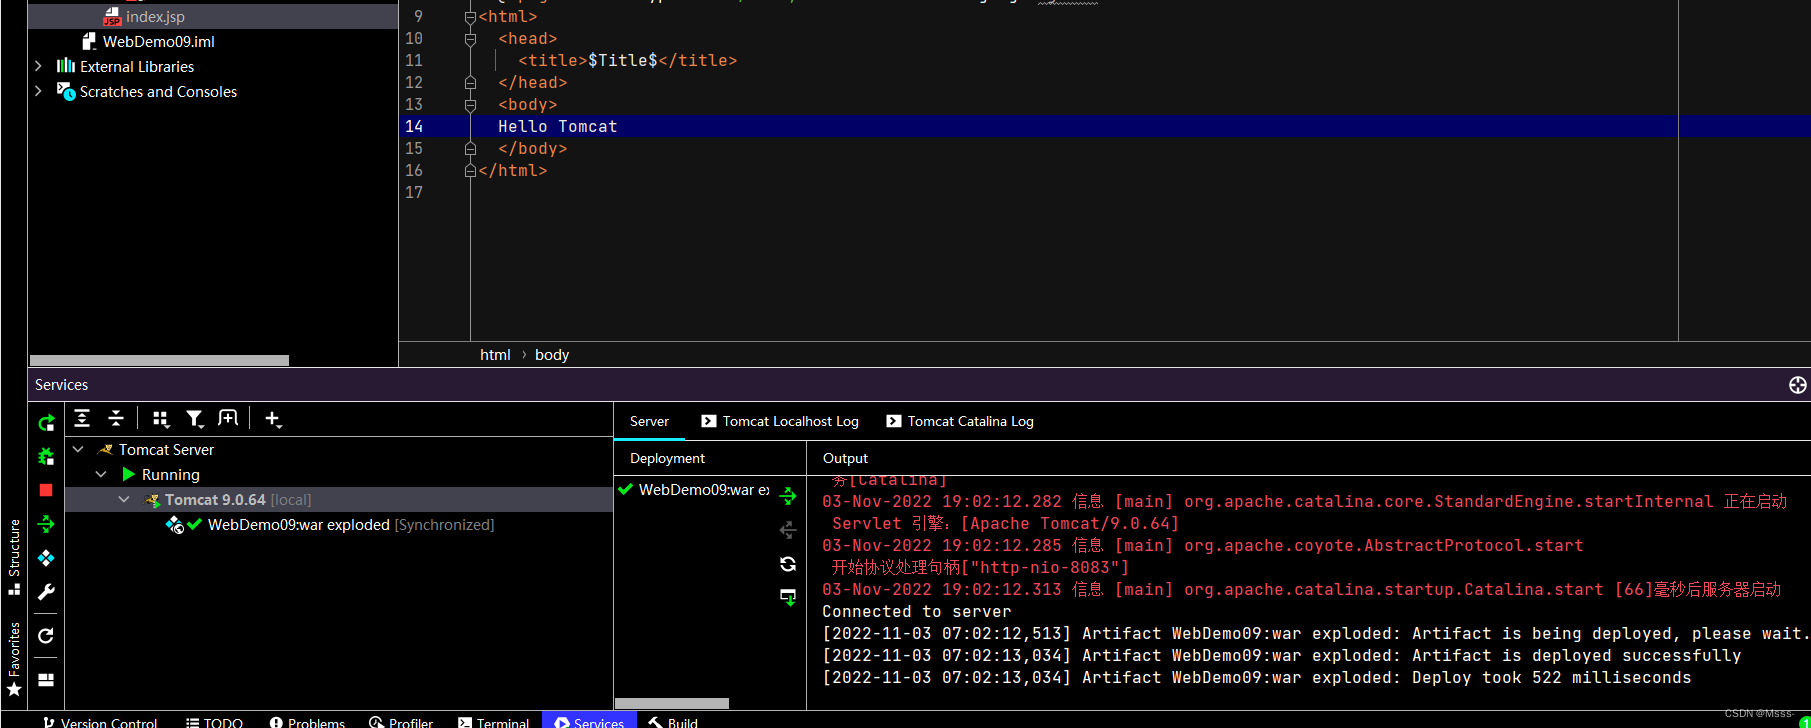1811x728 pixels.
Task: Click the Debug Tomcat server icon
Action: tap(46, 457)
